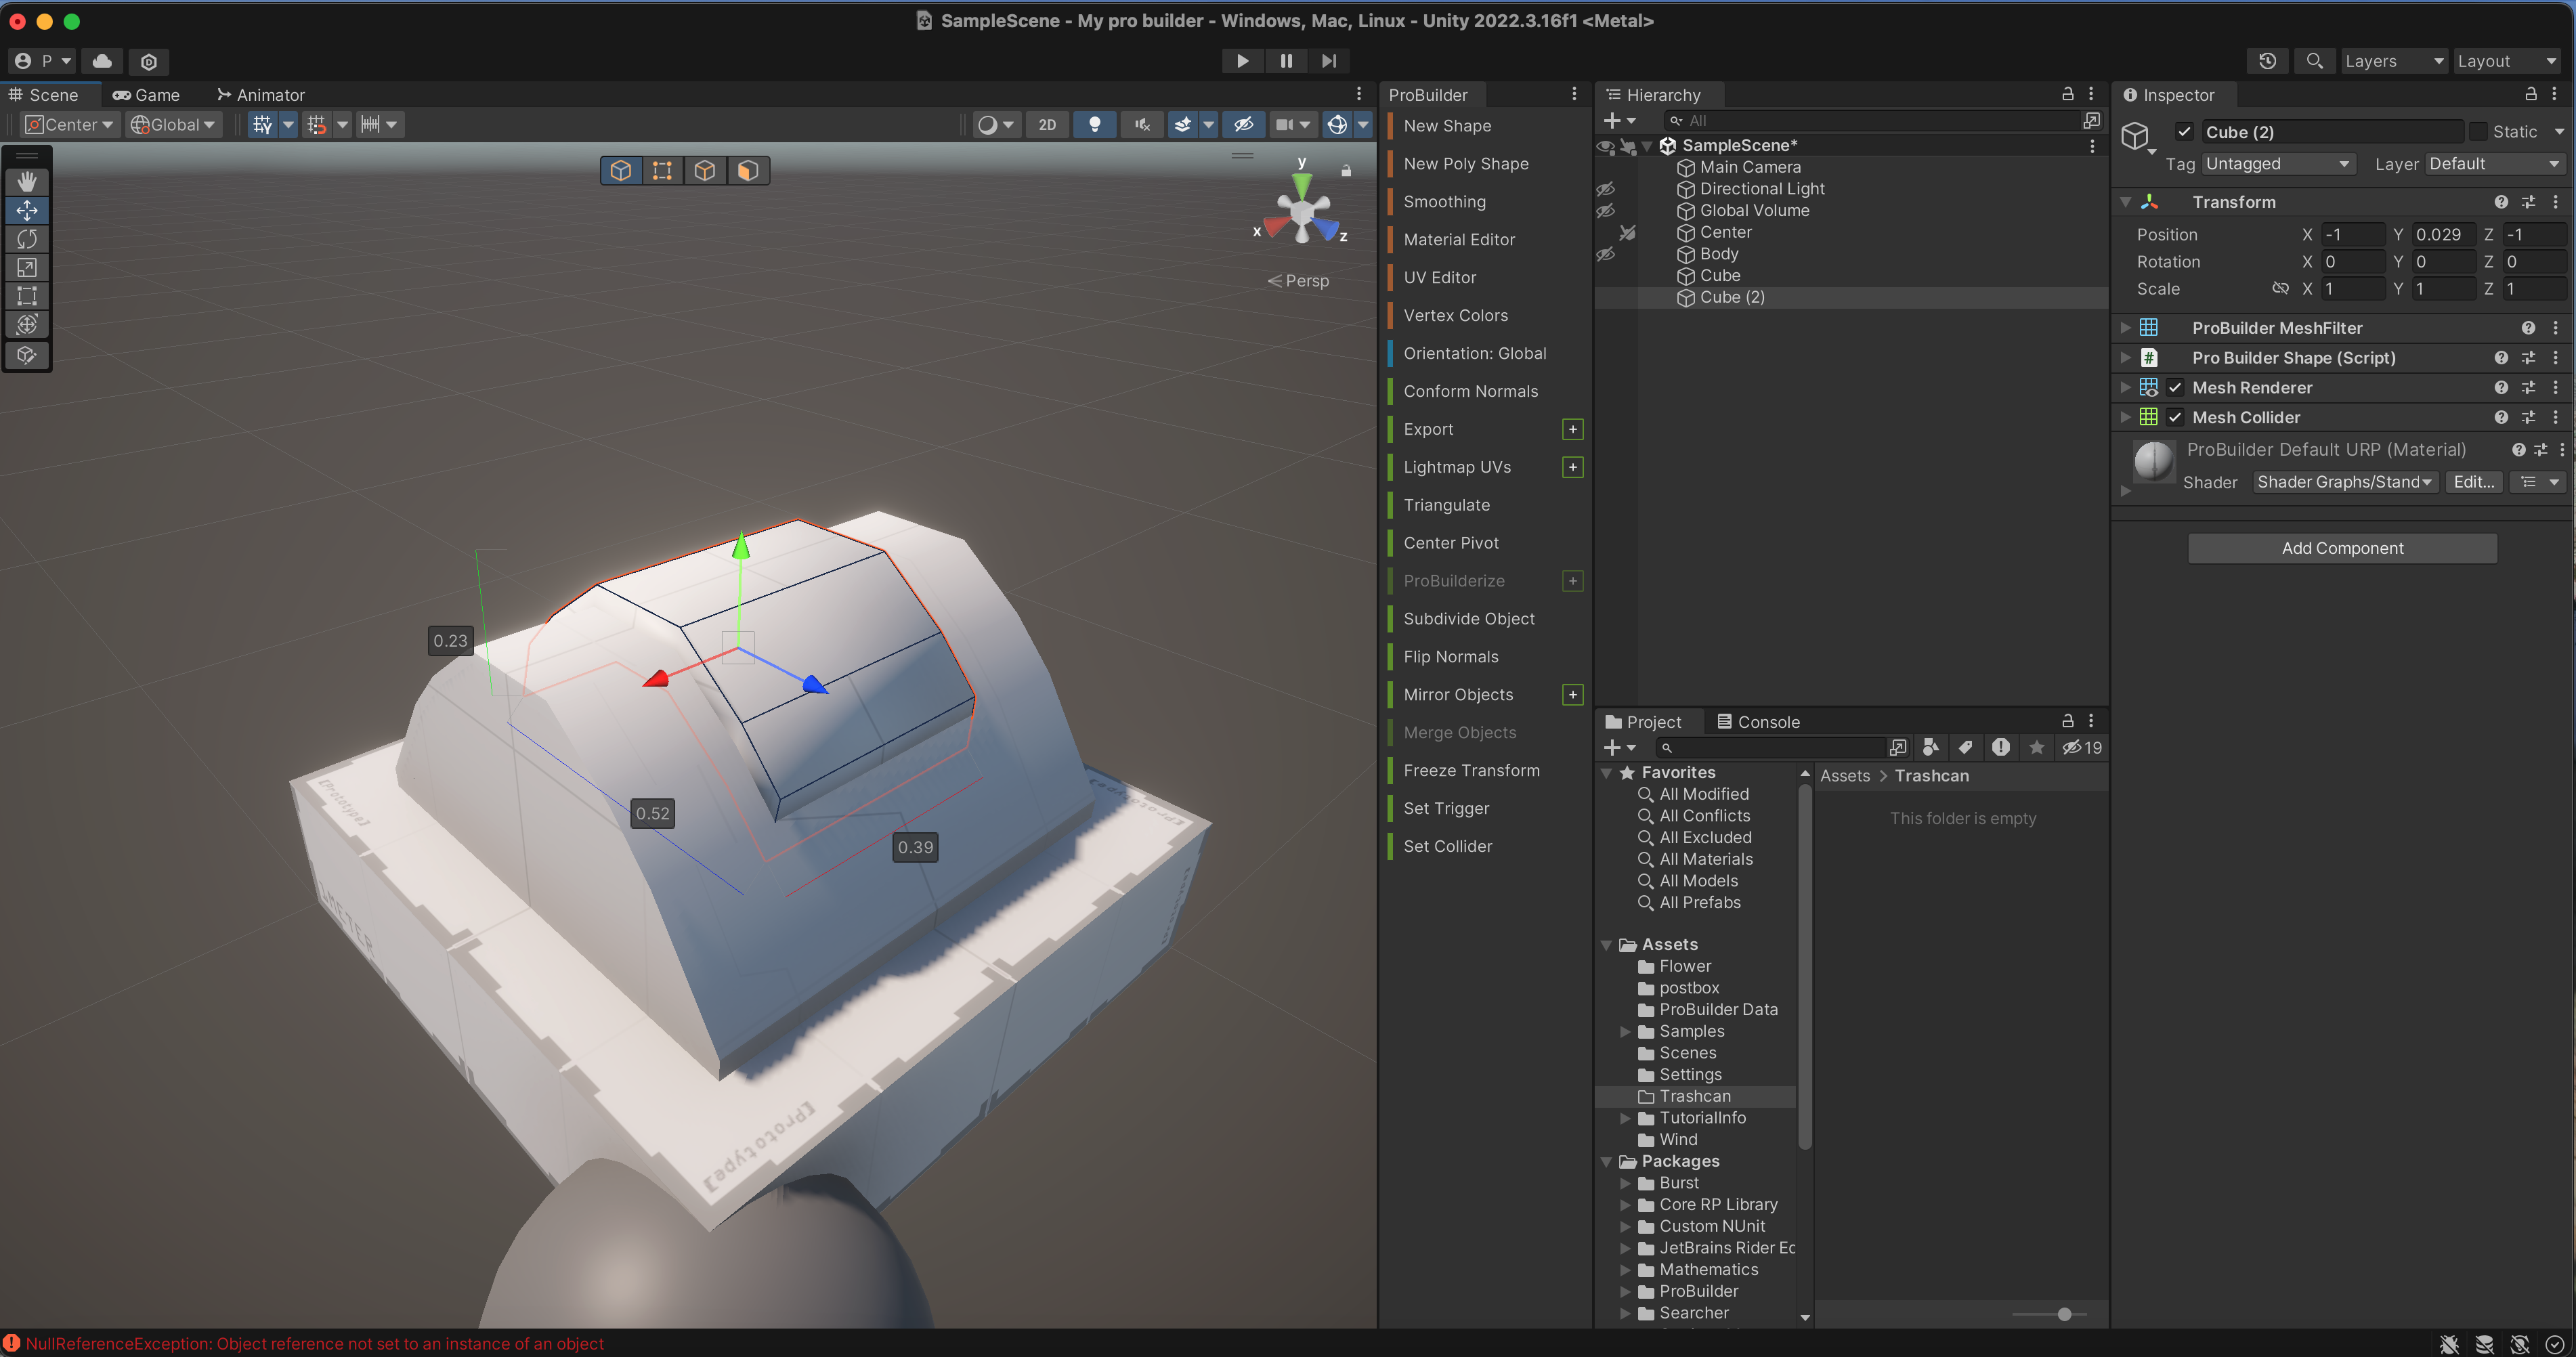Image resolution: width=2576 pixels, height=1357 pixels.
Task: Select the Scale tool
Action: [27, 267]
